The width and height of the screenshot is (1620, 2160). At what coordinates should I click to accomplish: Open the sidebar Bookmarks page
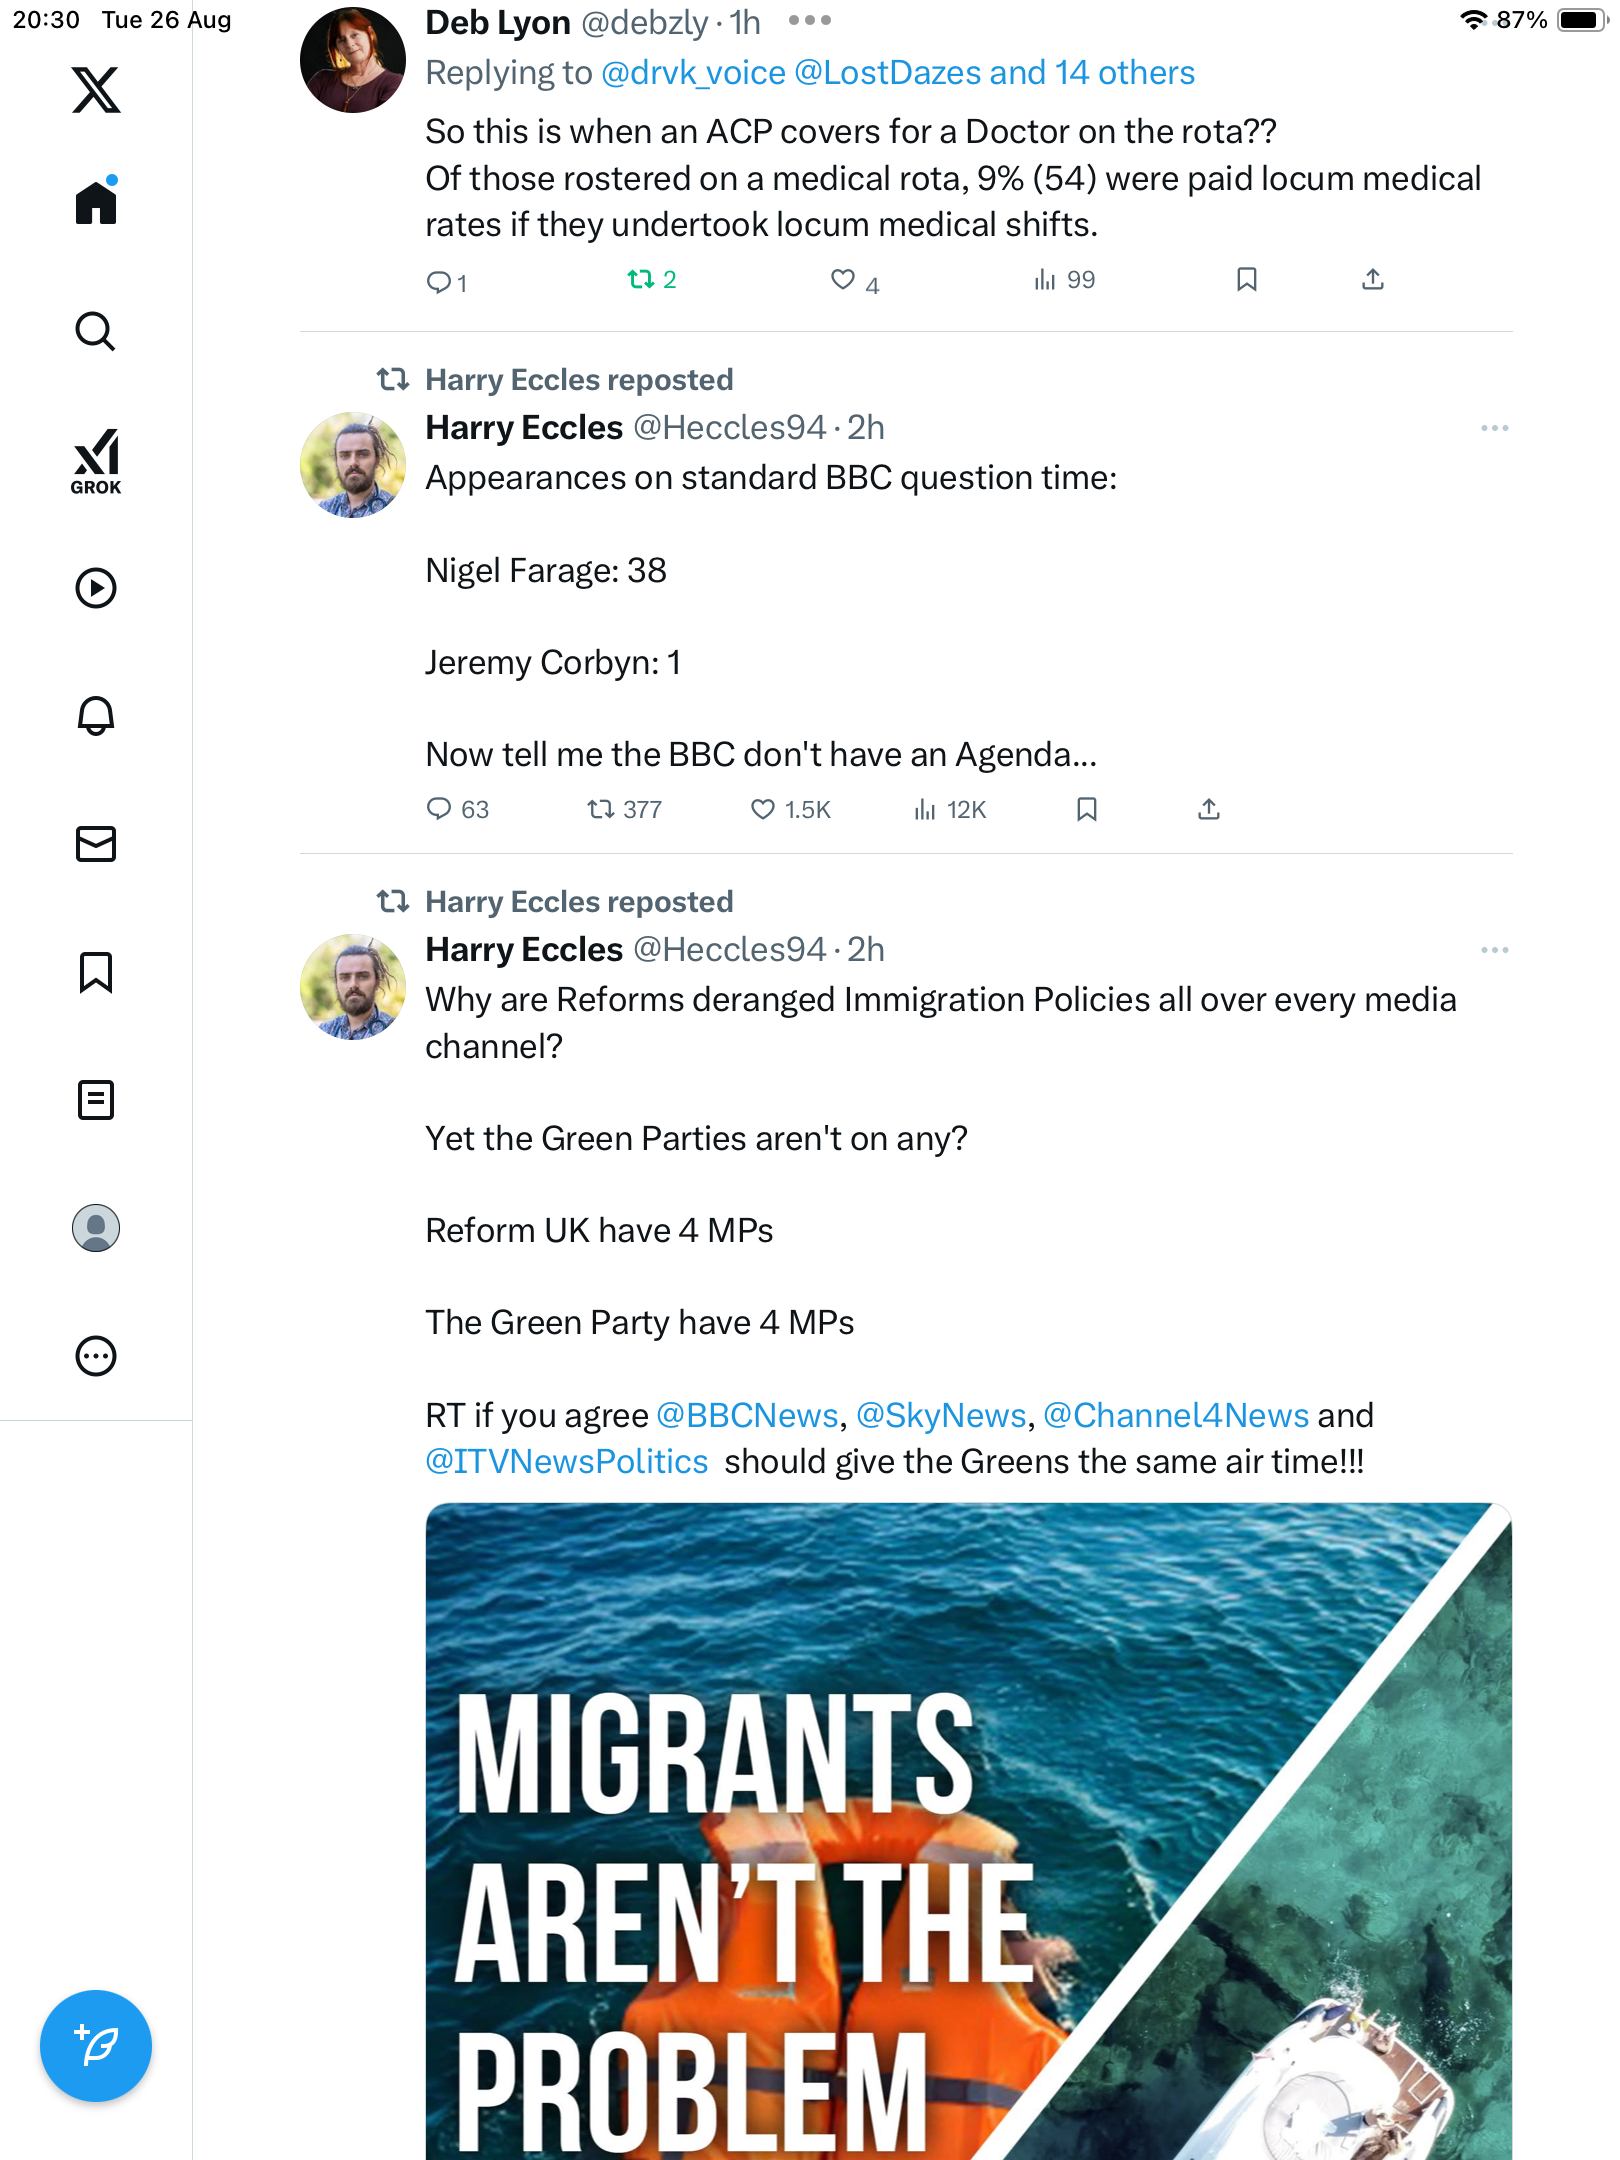point(96,972)
